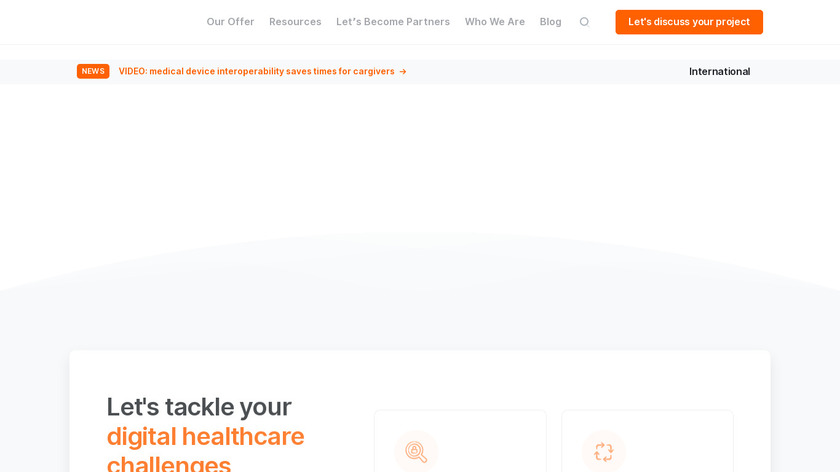The image size is (840, 472).
Task: Go to the Blog page
Action: pos(550,22)
